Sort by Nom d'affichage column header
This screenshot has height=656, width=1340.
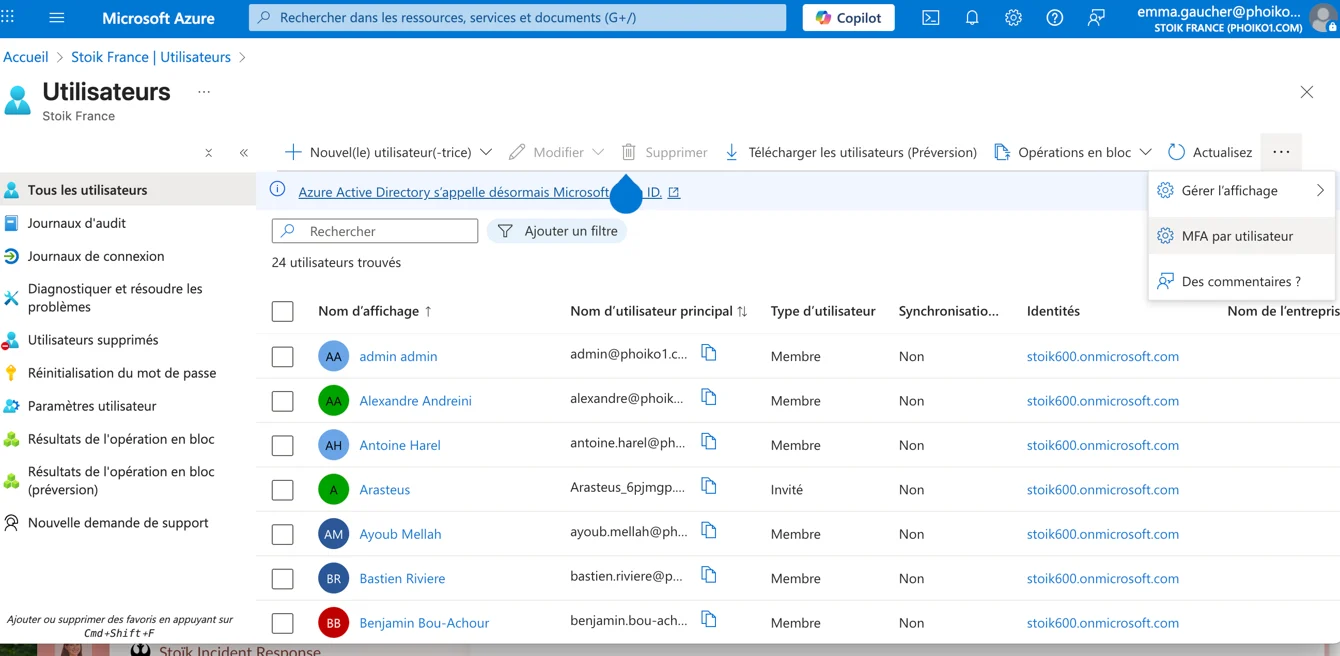point(368,311)
